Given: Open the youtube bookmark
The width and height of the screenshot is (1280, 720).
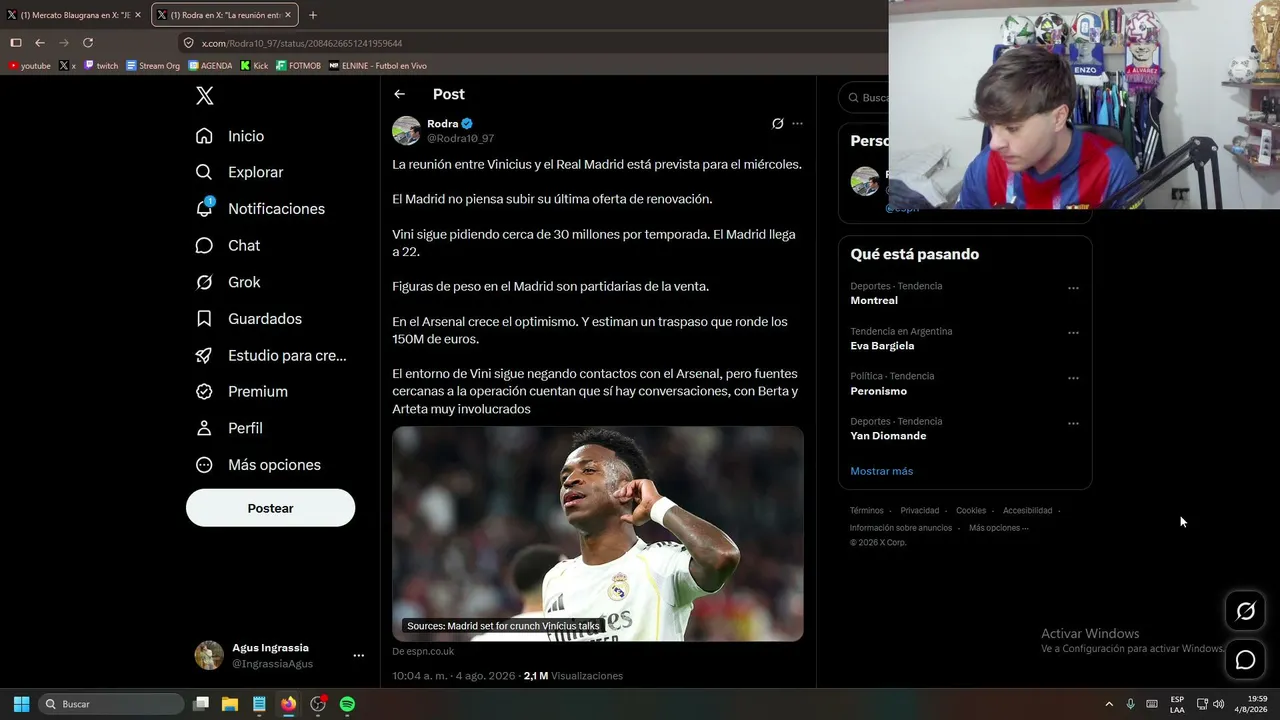Looking at the screenshot, I should [x=29, y=66].
